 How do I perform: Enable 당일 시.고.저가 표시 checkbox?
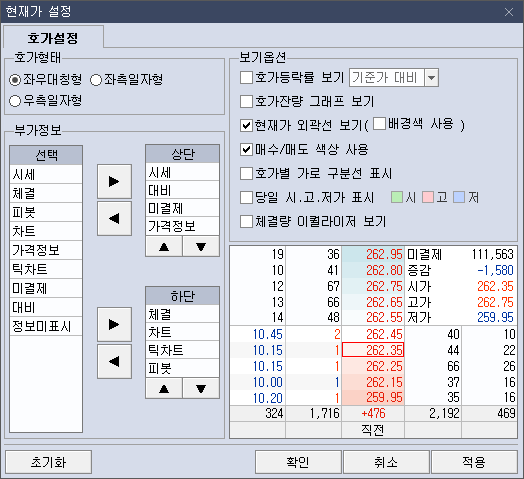point(246,197)
